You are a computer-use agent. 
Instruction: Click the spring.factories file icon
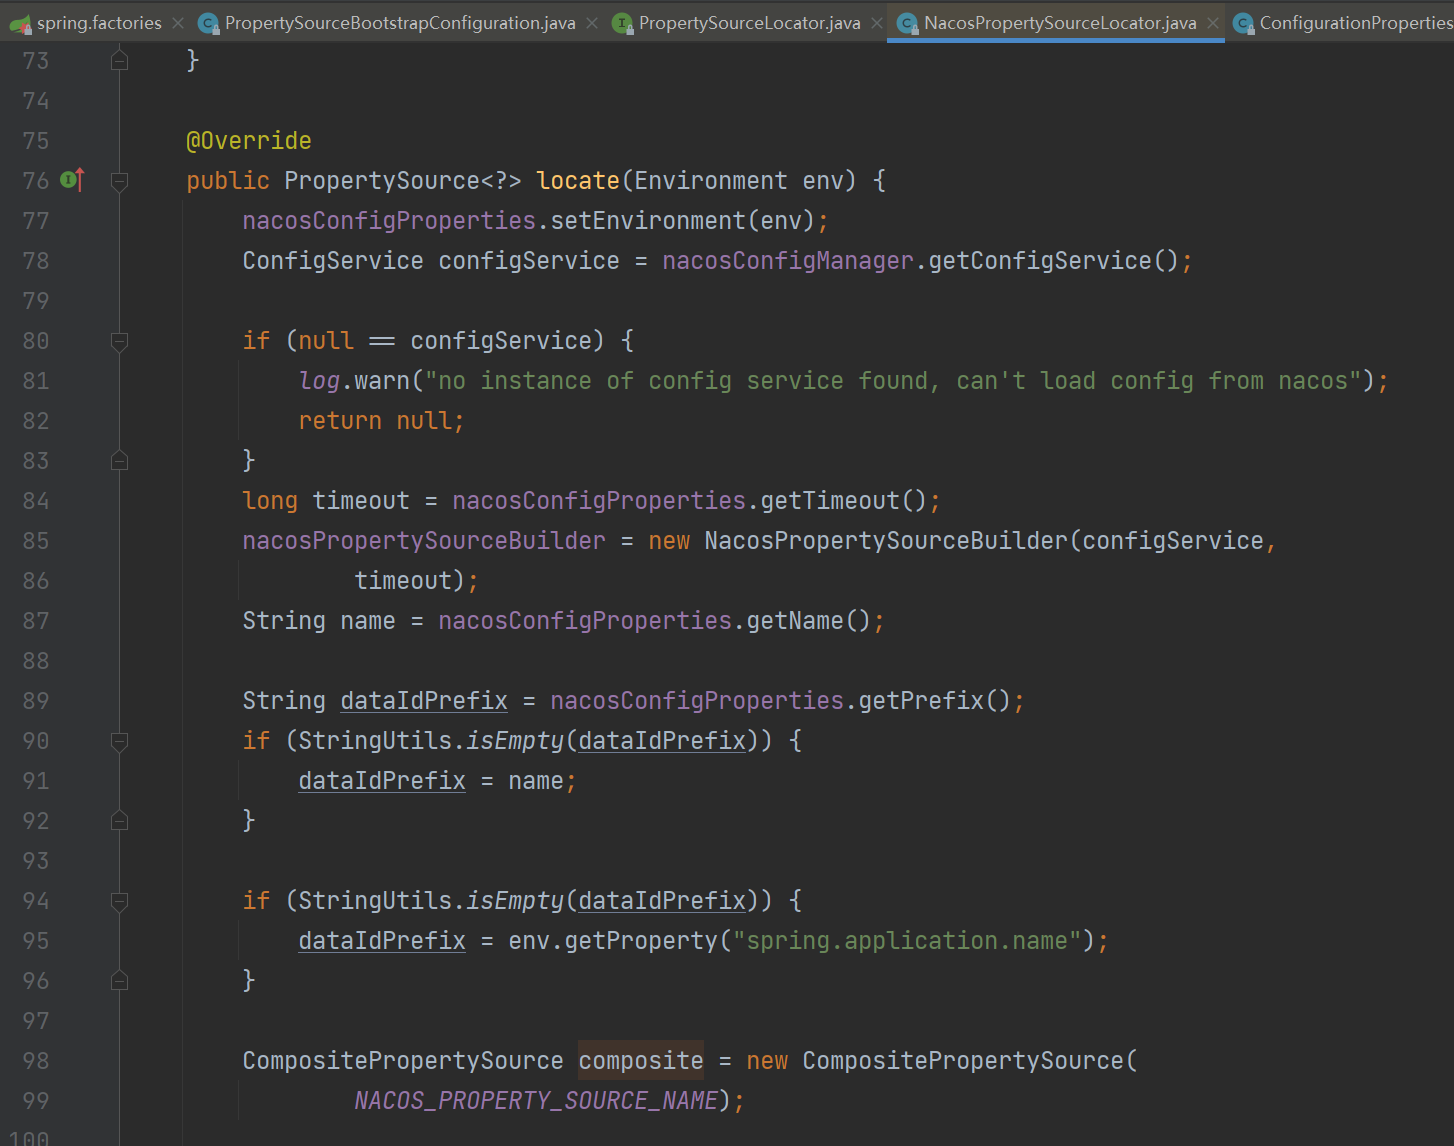coord(20,23)
